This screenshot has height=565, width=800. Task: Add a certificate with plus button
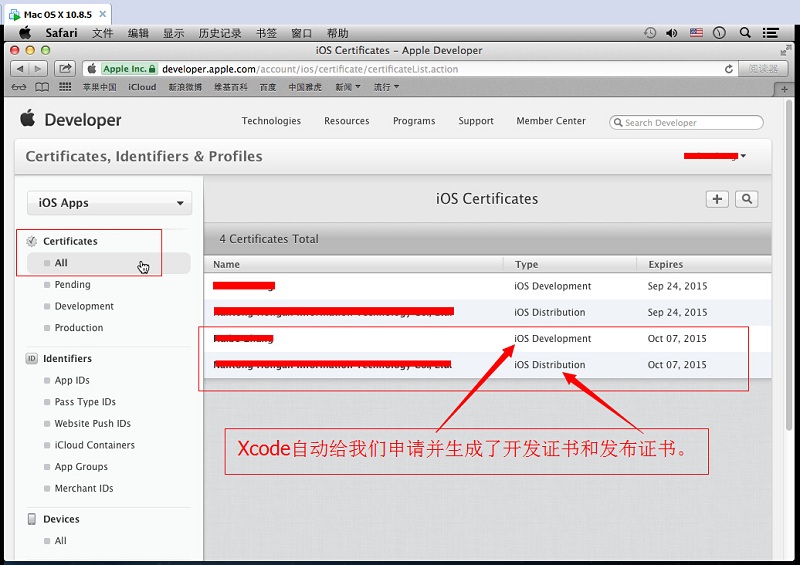click(x=717, y=199)
